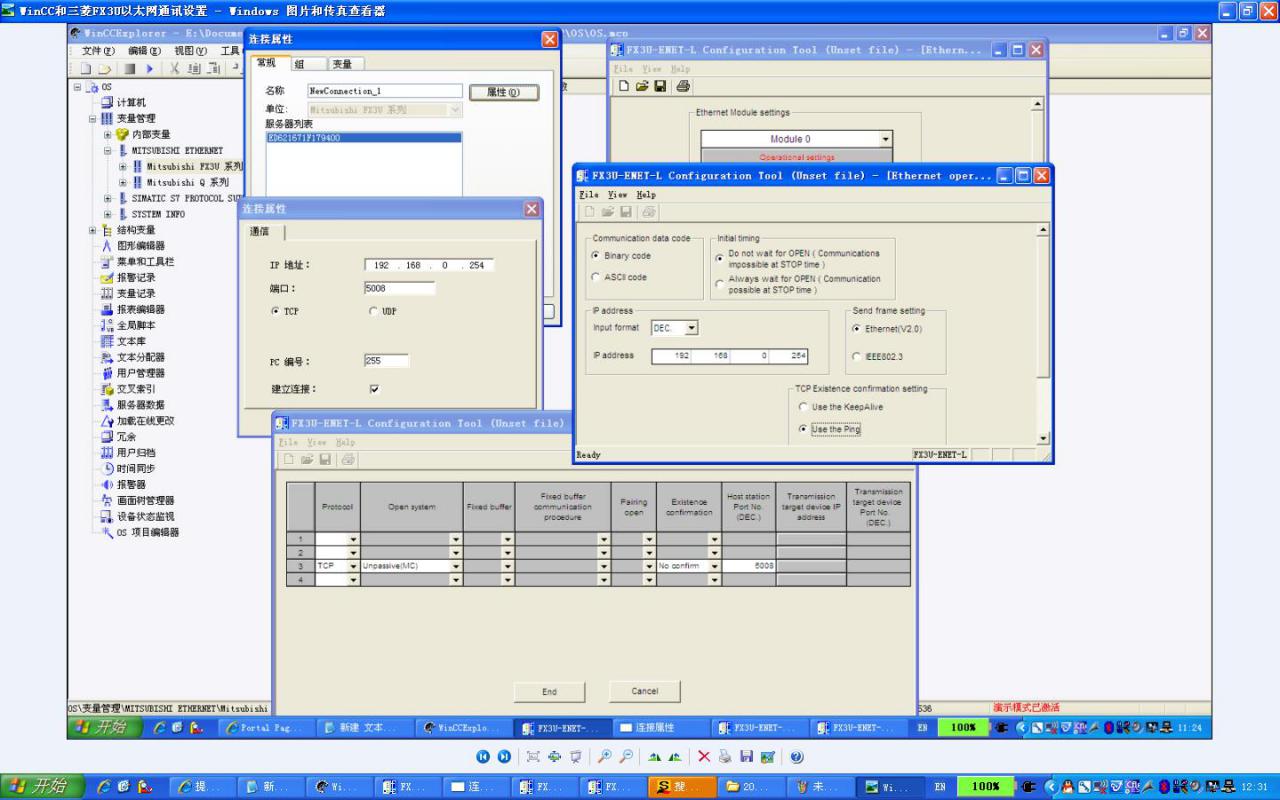Viewport: 1280px width, 800px height.
Task: Open the Fixed buffer dropdown in row 3
Action: point(508,566)
